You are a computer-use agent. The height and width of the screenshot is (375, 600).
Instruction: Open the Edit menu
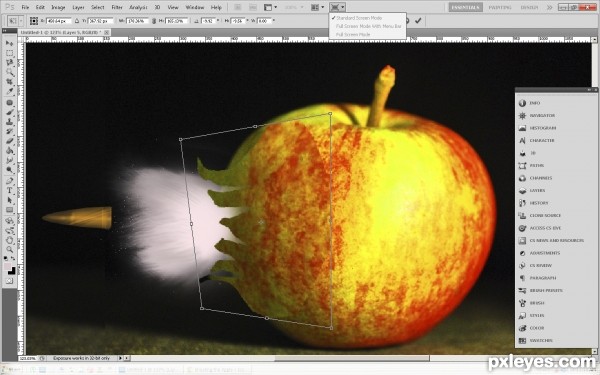(x=40, y=7)
